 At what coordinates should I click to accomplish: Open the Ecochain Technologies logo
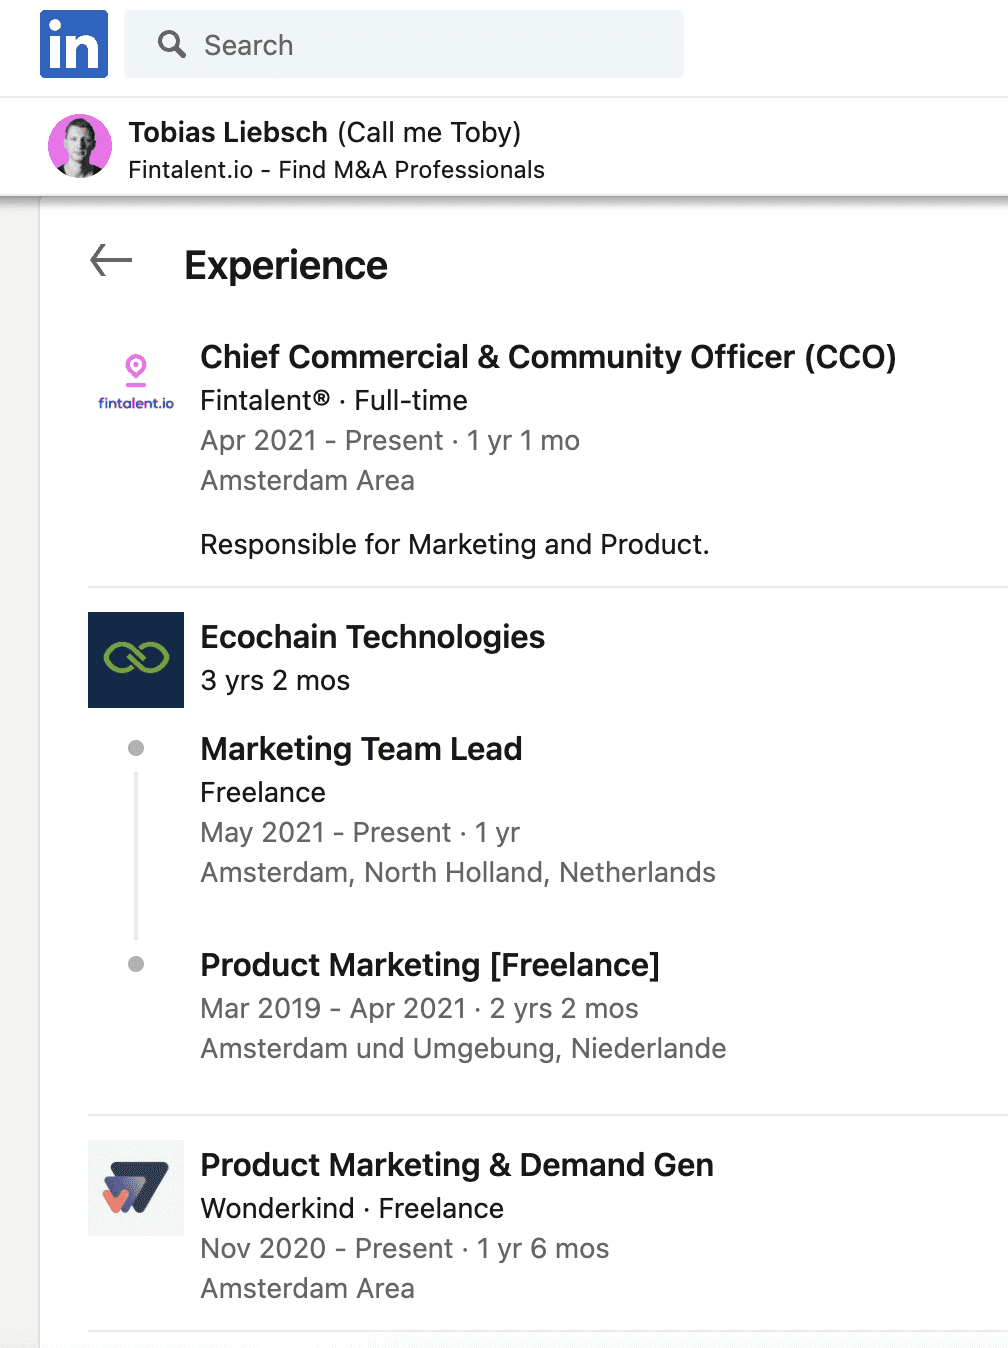(136, 660)
